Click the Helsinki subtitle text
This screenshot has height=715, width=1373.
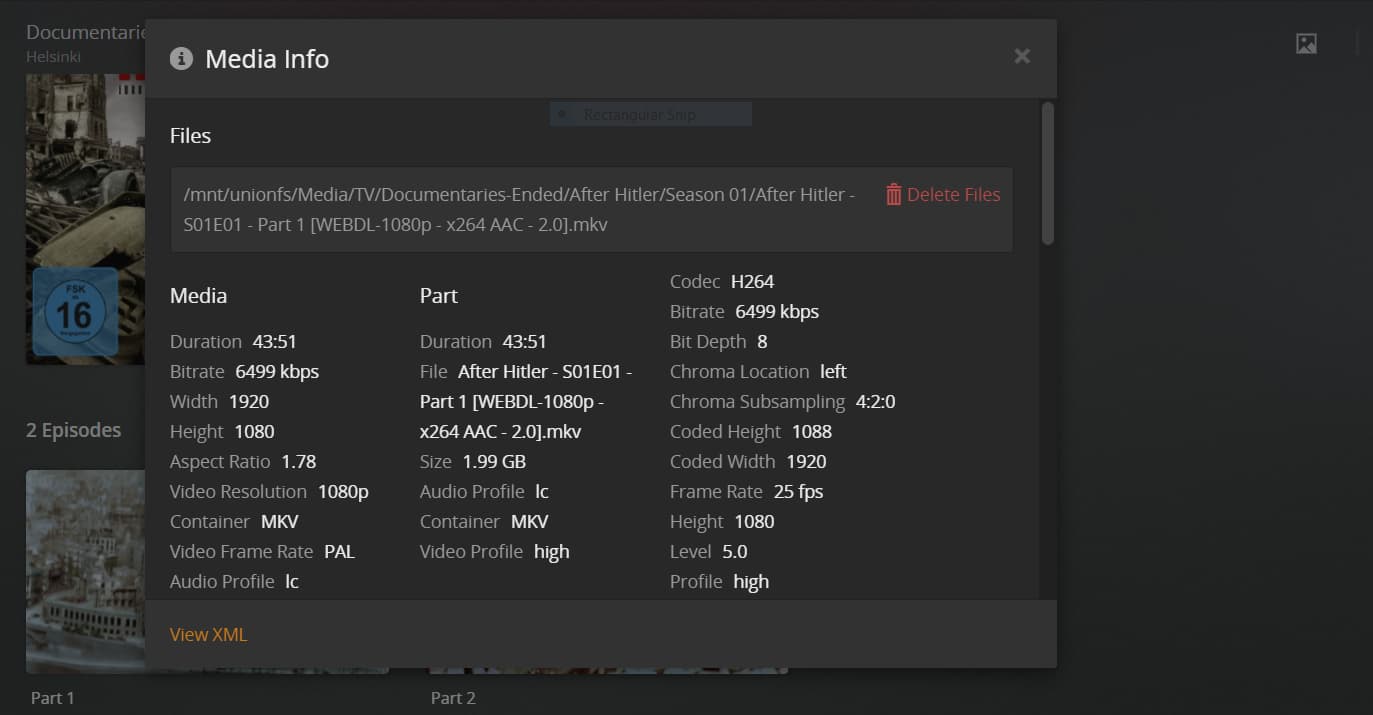tap(53, 57)
